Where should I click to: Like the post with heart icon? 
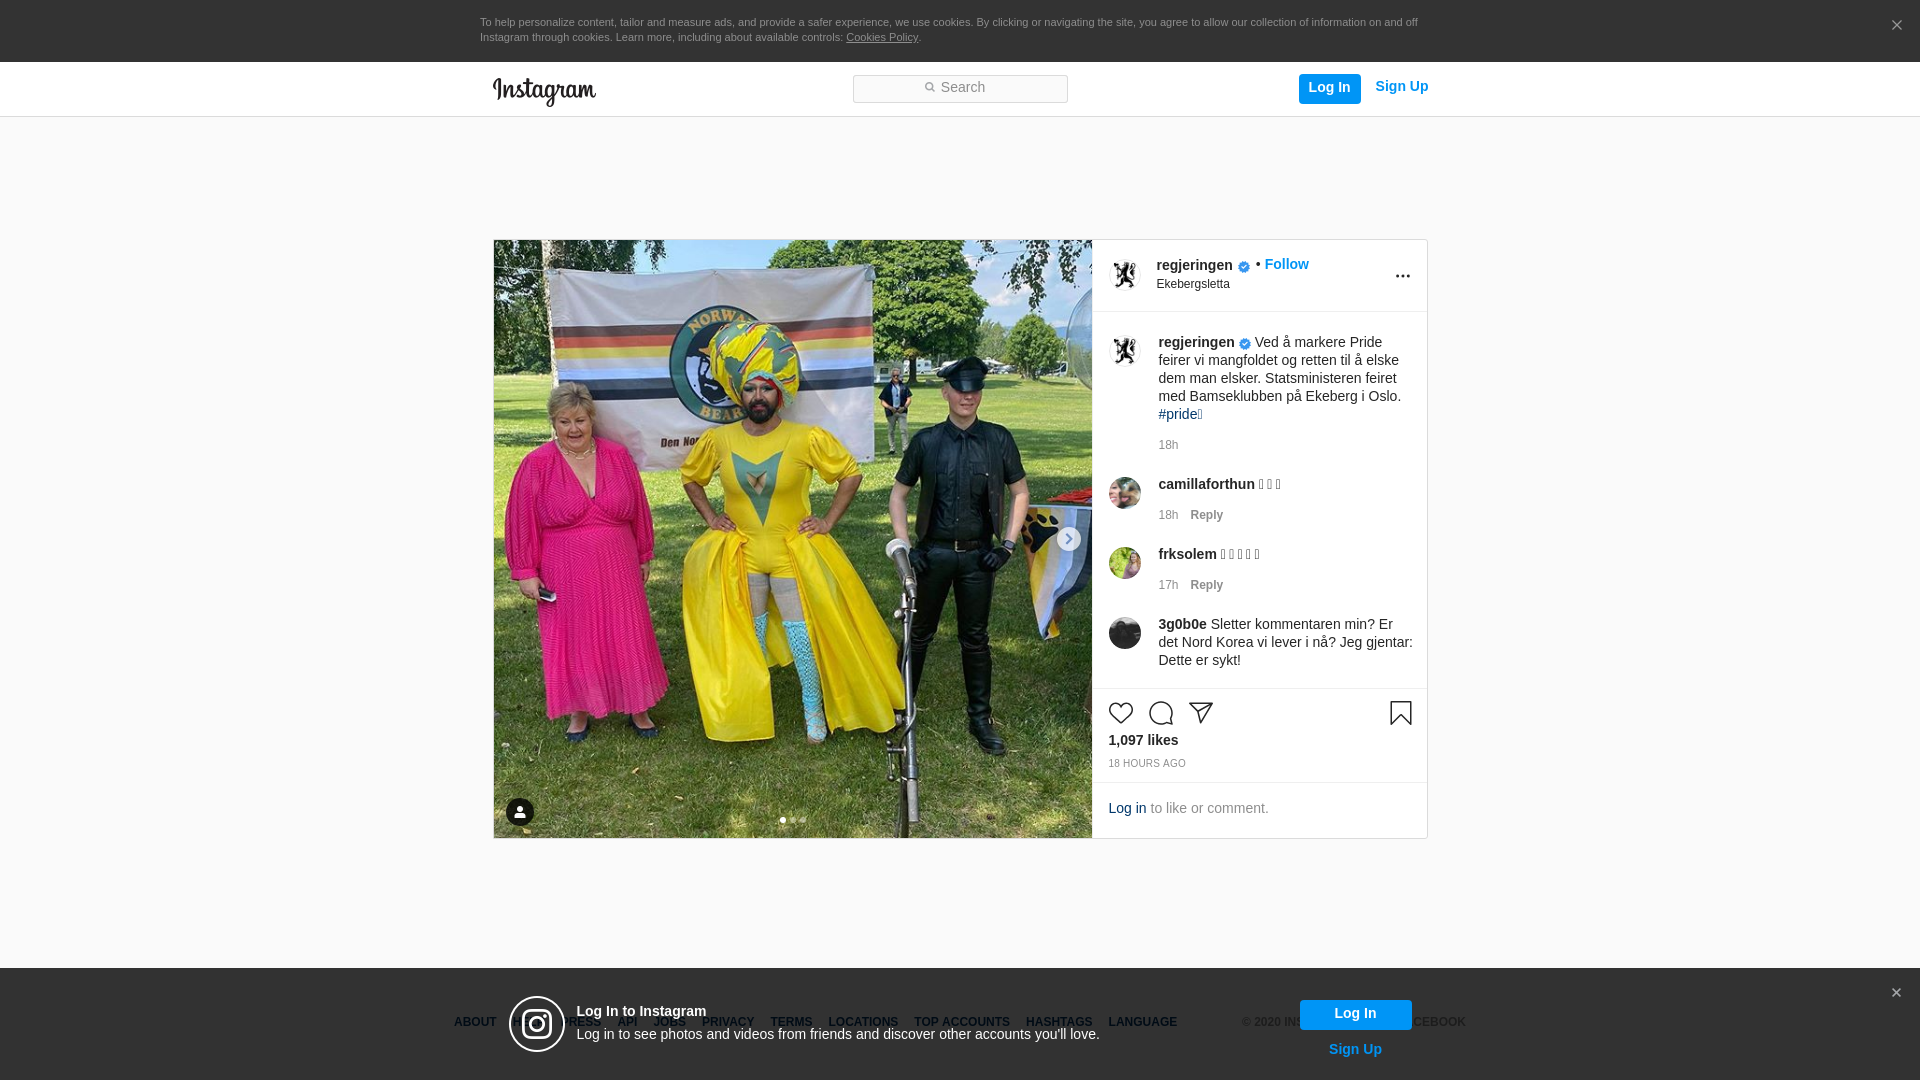pyautogui.click(x=1120, y=713)
